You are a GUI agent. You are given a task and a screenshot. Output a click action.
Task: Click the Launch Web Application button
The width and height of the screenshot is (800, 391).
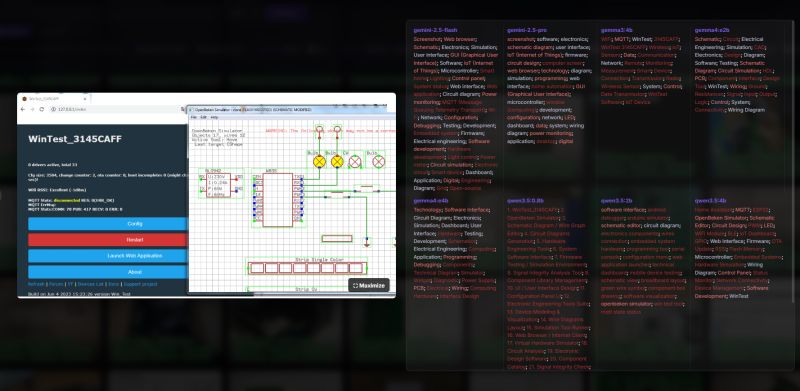click(x=108, y=256)
